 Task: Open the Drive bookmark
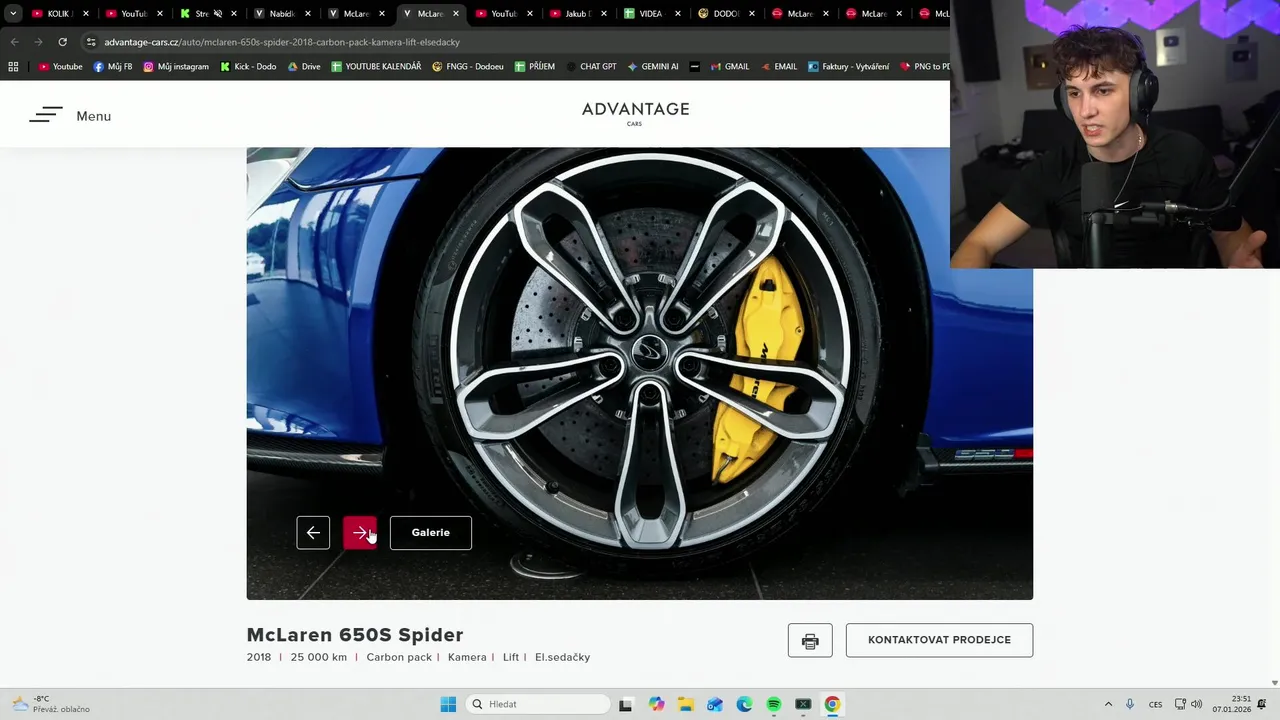tap(304, 66)
